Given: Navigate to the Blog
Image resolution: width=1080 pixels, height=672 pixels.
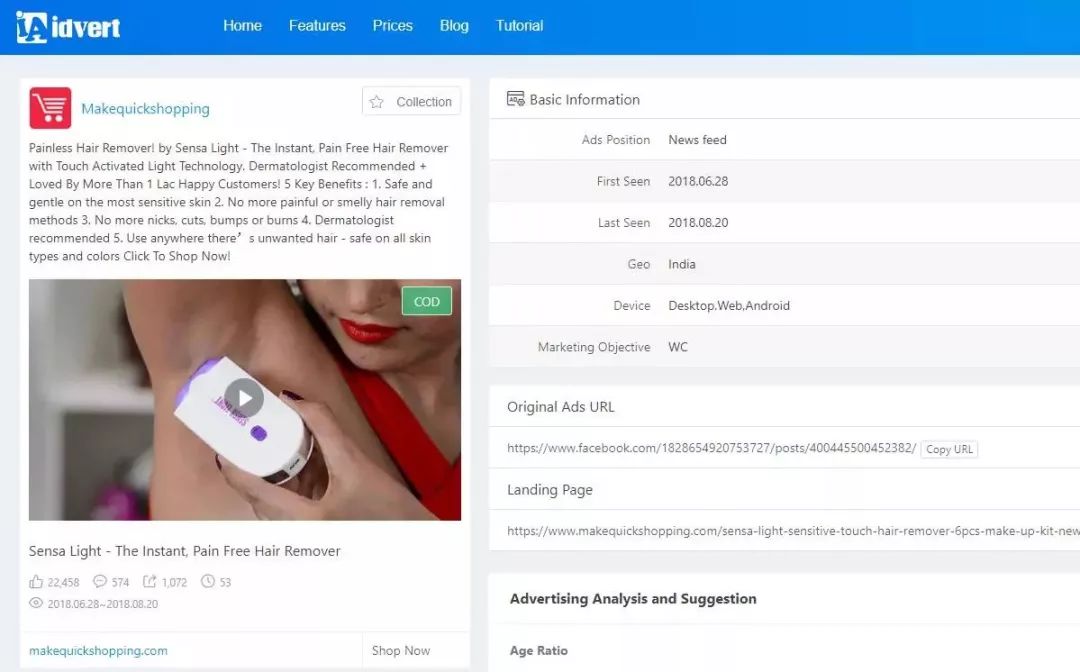Looking at the screenshot, I should pos(454,25).
